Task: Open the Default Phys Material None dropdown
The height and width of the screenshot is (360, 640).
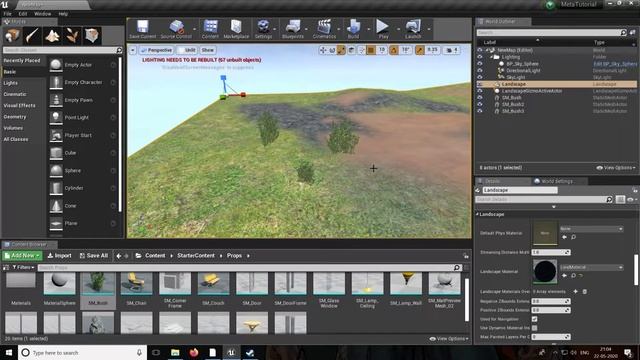Action: click(x=591, y=229)
